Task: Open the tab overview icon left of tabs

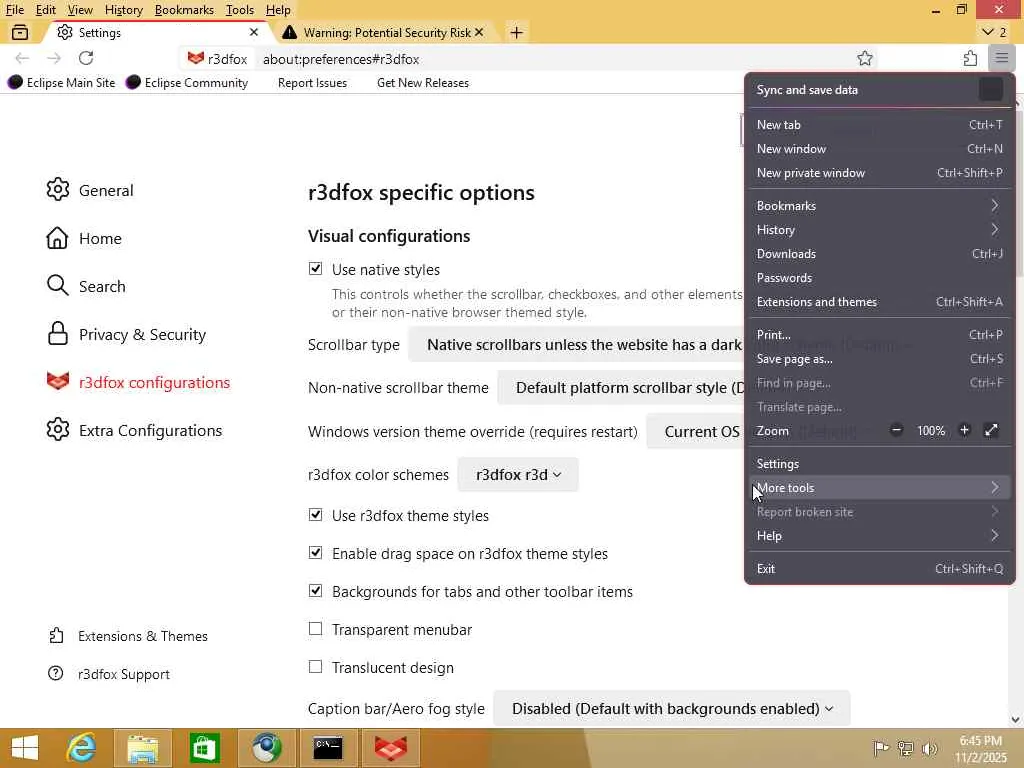Action: (x=20, y=32)
